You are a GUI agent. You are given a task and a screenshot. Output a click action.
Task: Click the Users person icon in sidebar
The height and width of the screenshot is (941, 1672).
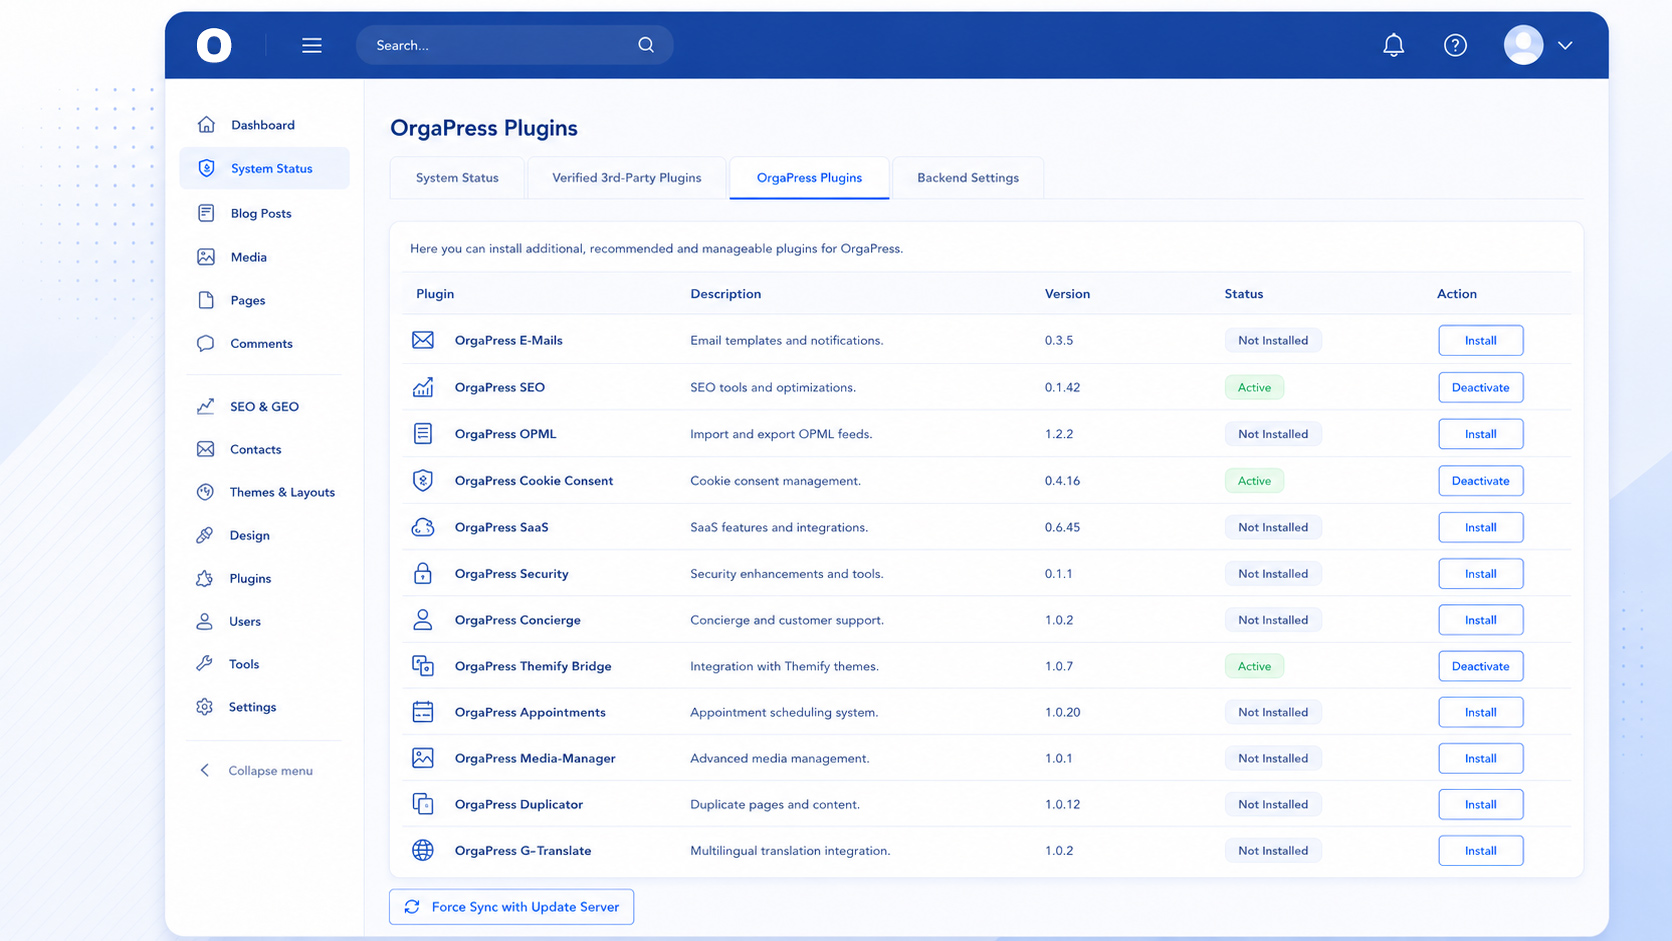click(x=204, y=621)
